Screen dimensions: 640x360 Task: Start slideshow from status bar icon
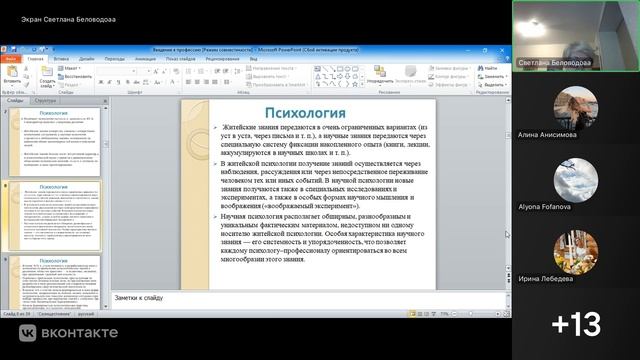click(x=433, y=314)
